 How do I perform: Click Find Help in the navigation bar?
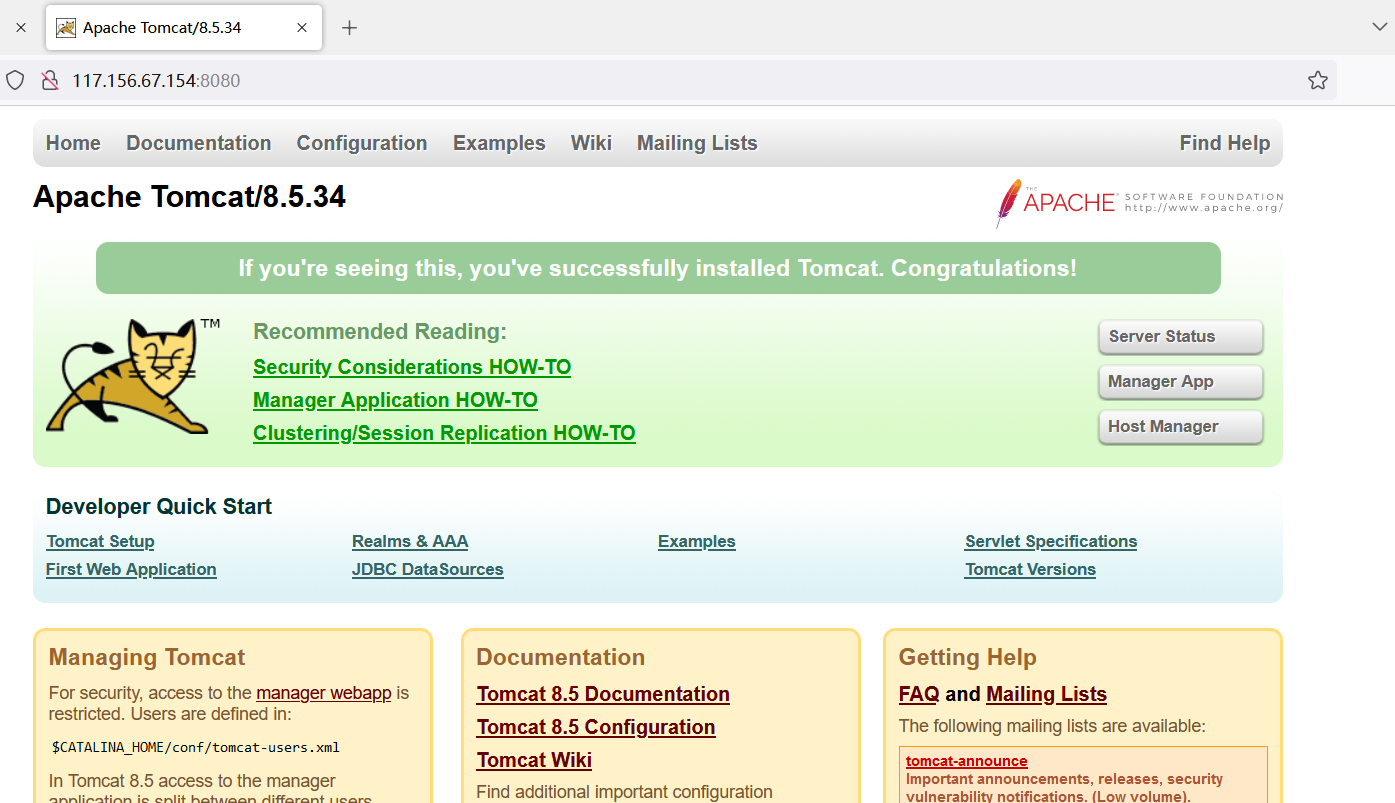click(1225, 143)
